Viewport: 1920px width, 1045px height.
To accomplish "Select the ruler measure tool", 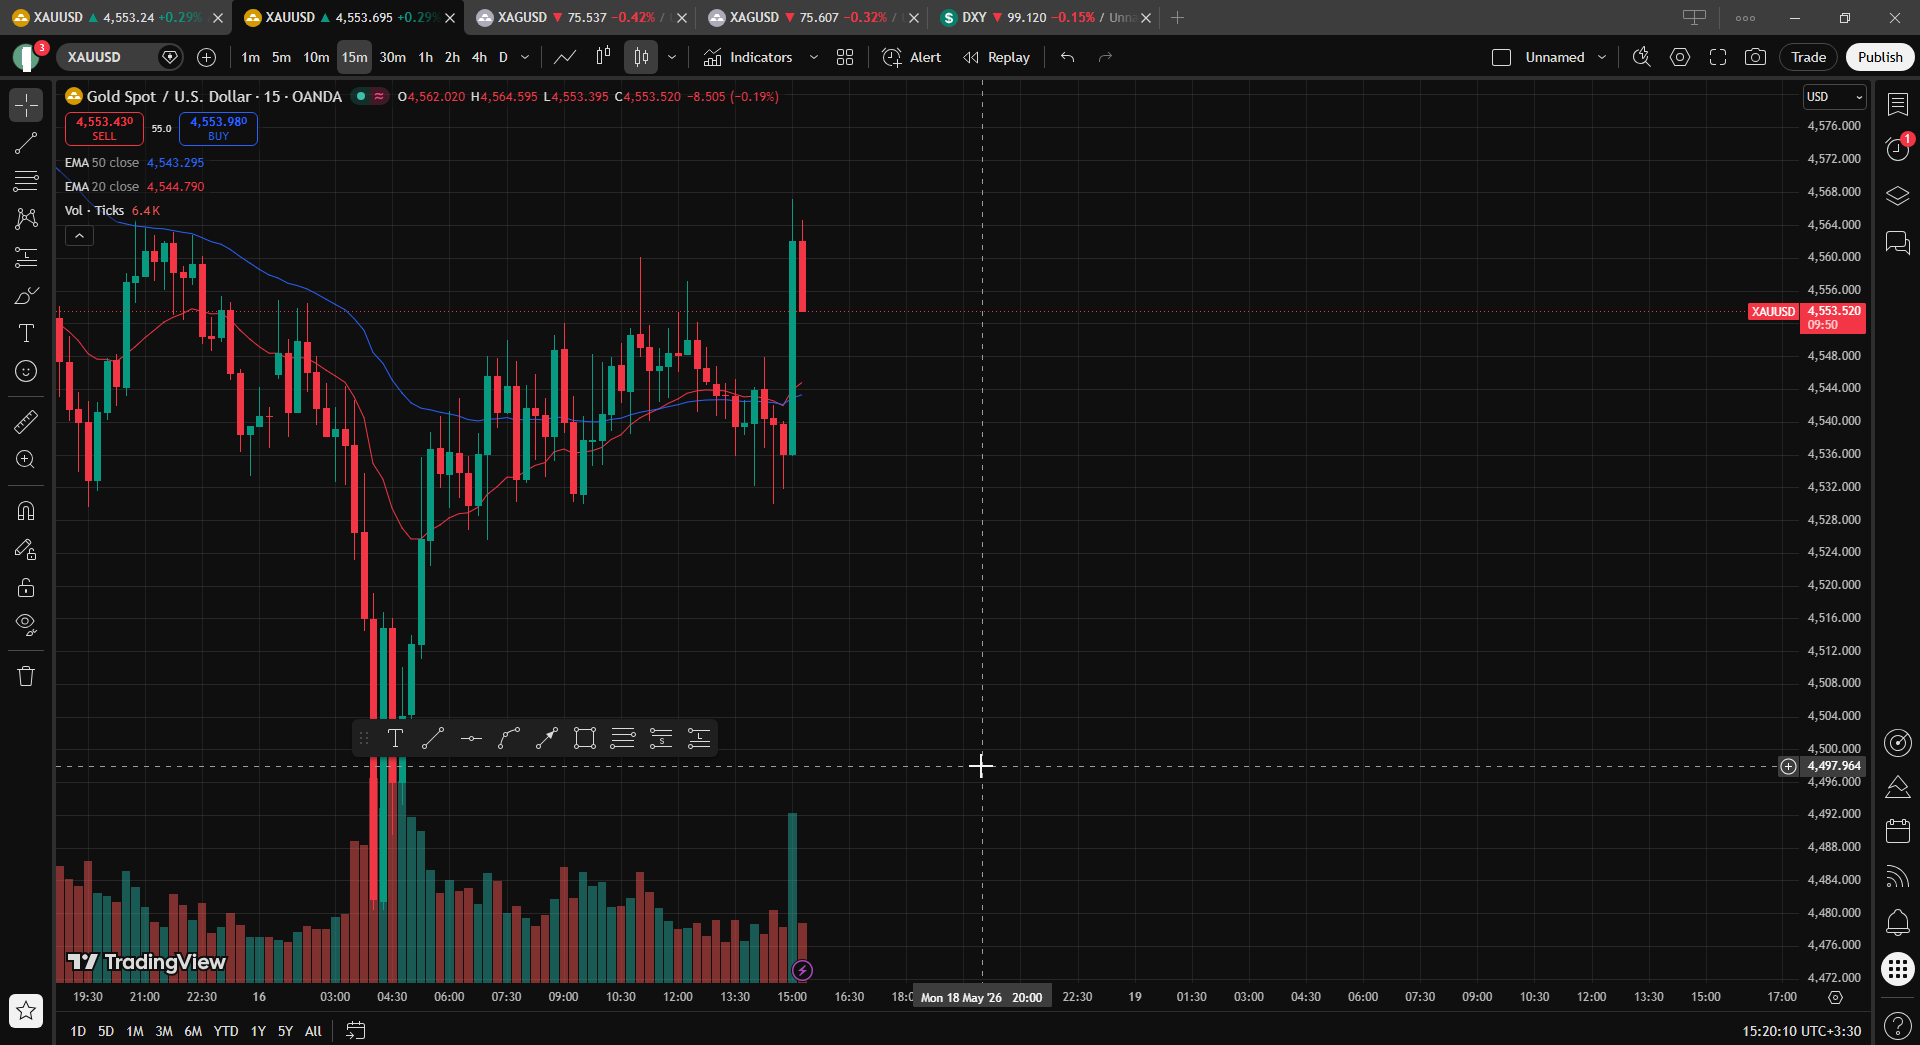I will 26,421.
